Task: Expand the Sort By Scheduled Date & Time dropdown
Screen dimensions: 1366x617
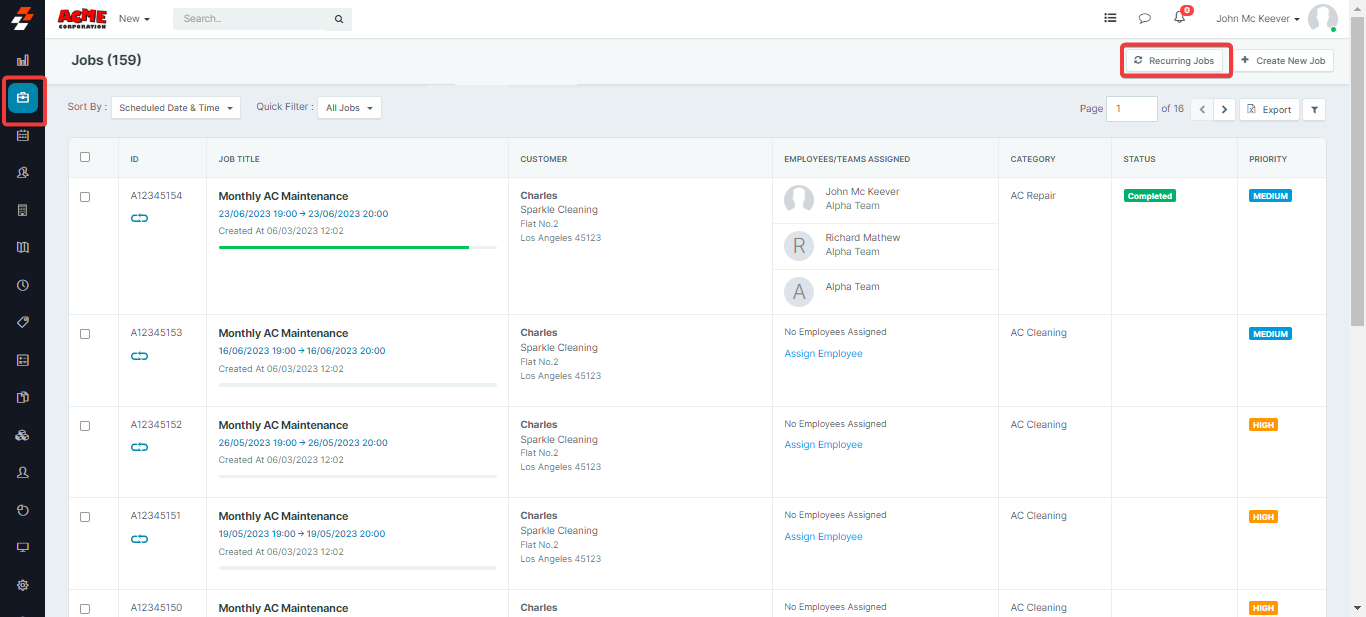Action: pos(175,108)
